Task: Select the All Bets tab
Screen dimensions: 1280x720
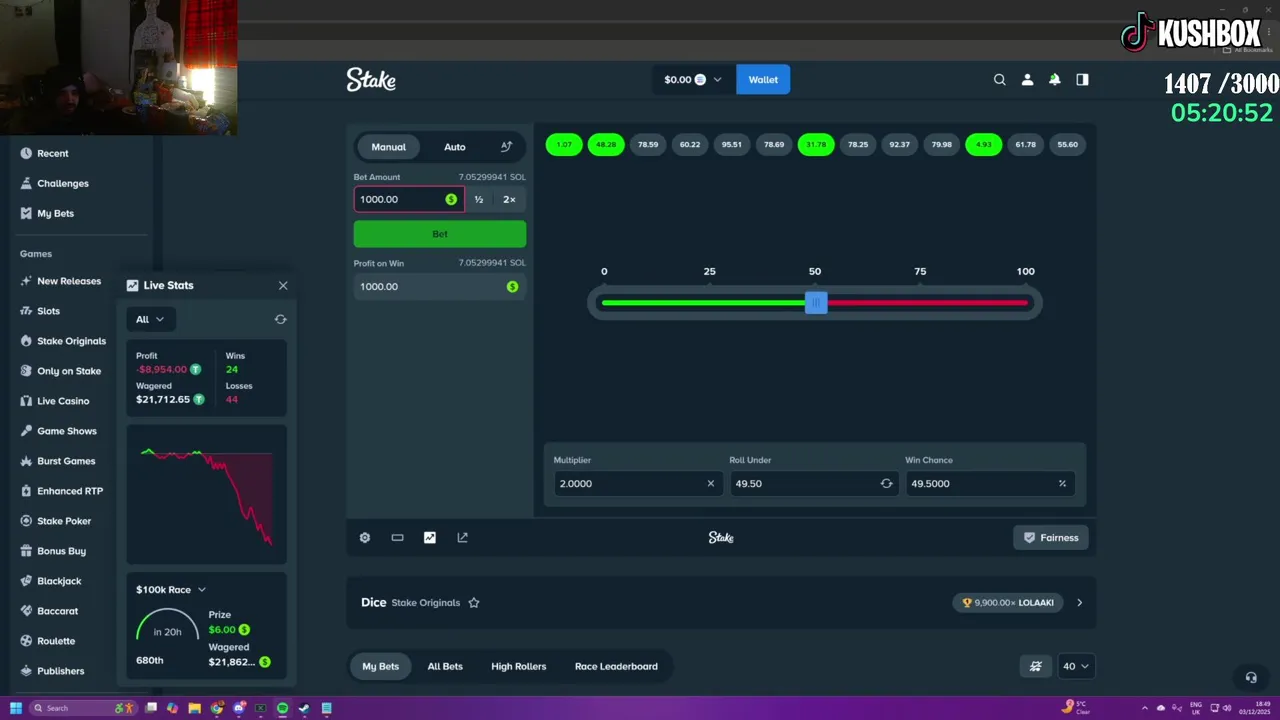Action: coord(445,666)
